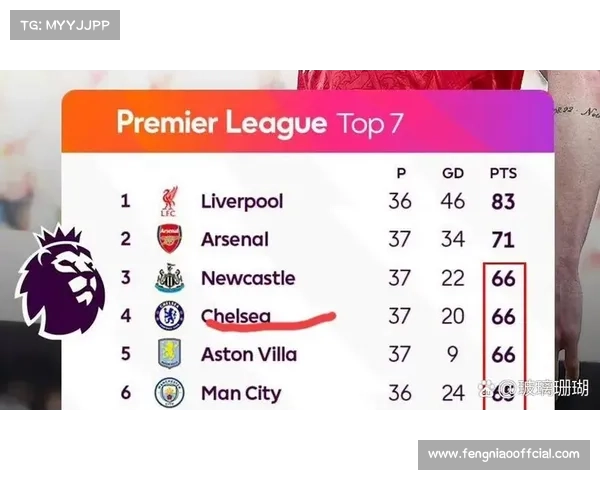Click the Man City club crest
Viewport: 600px width, 480px height.
pos(168,393)
